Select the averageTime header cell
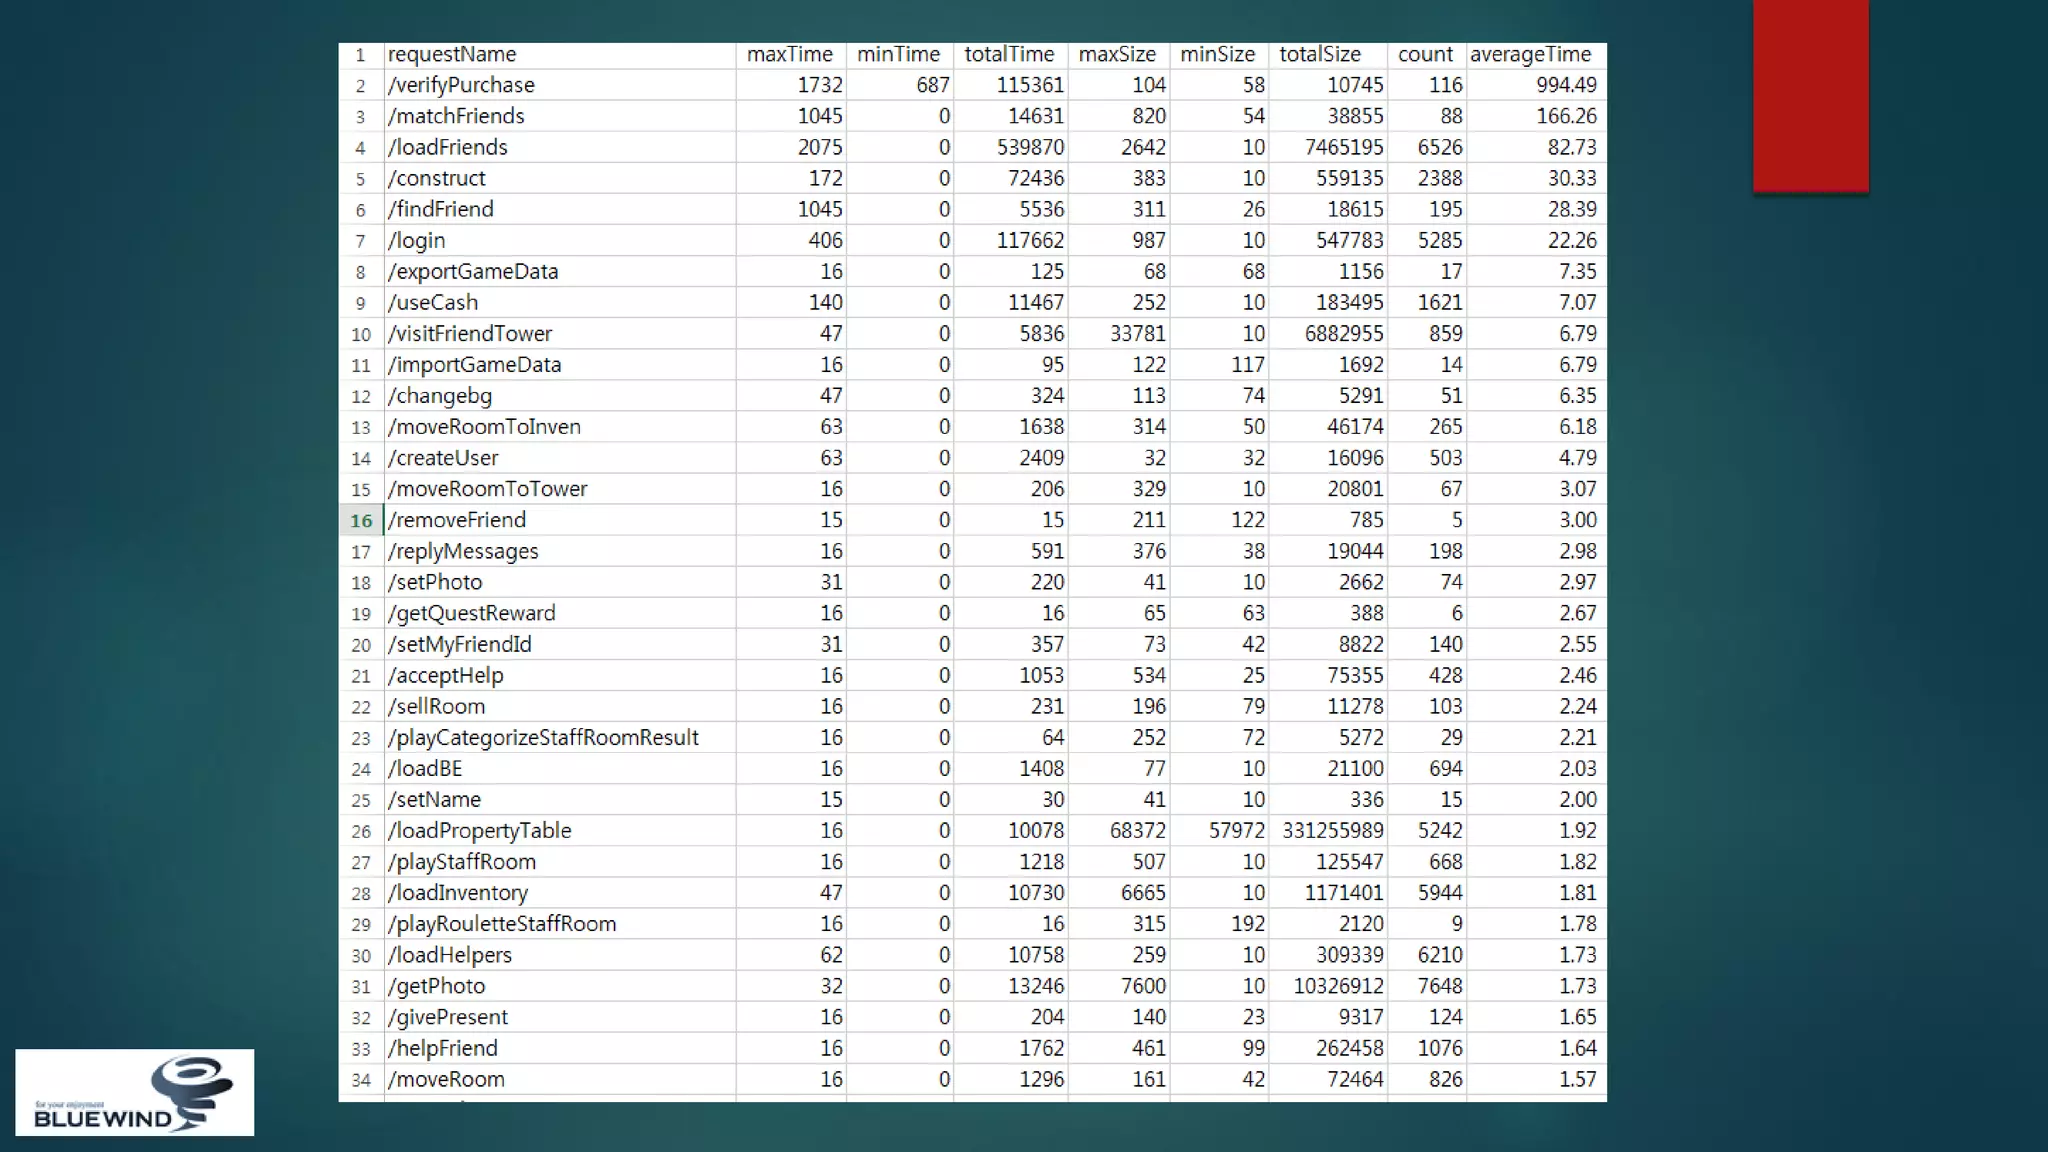This screenshot has height=1152, width=2048. tap(1532, 54)
